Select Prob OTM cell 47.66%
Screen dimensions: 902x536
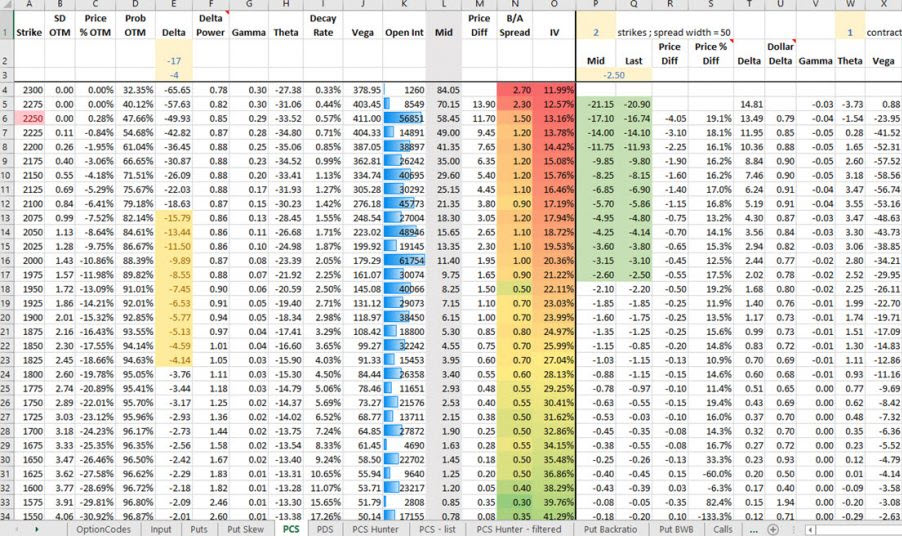pos(135,118)
